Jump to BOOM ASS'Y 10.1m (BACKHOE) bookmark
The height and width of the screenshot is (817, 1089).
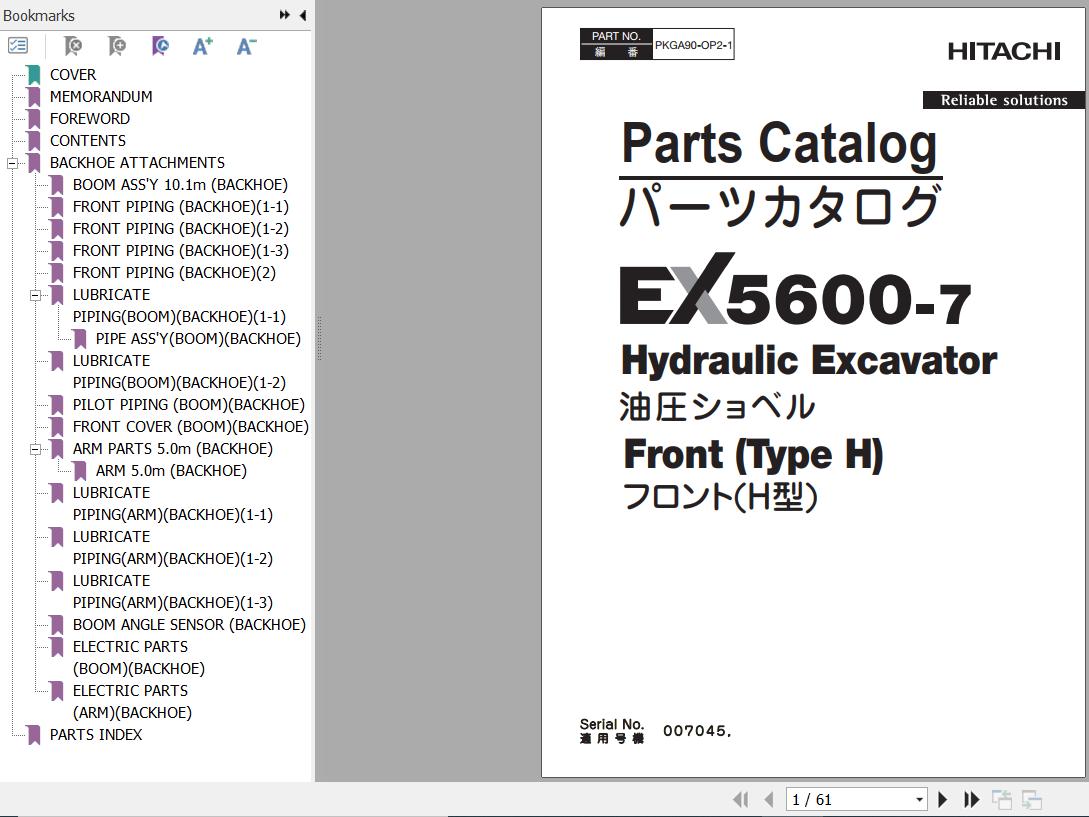180,185
